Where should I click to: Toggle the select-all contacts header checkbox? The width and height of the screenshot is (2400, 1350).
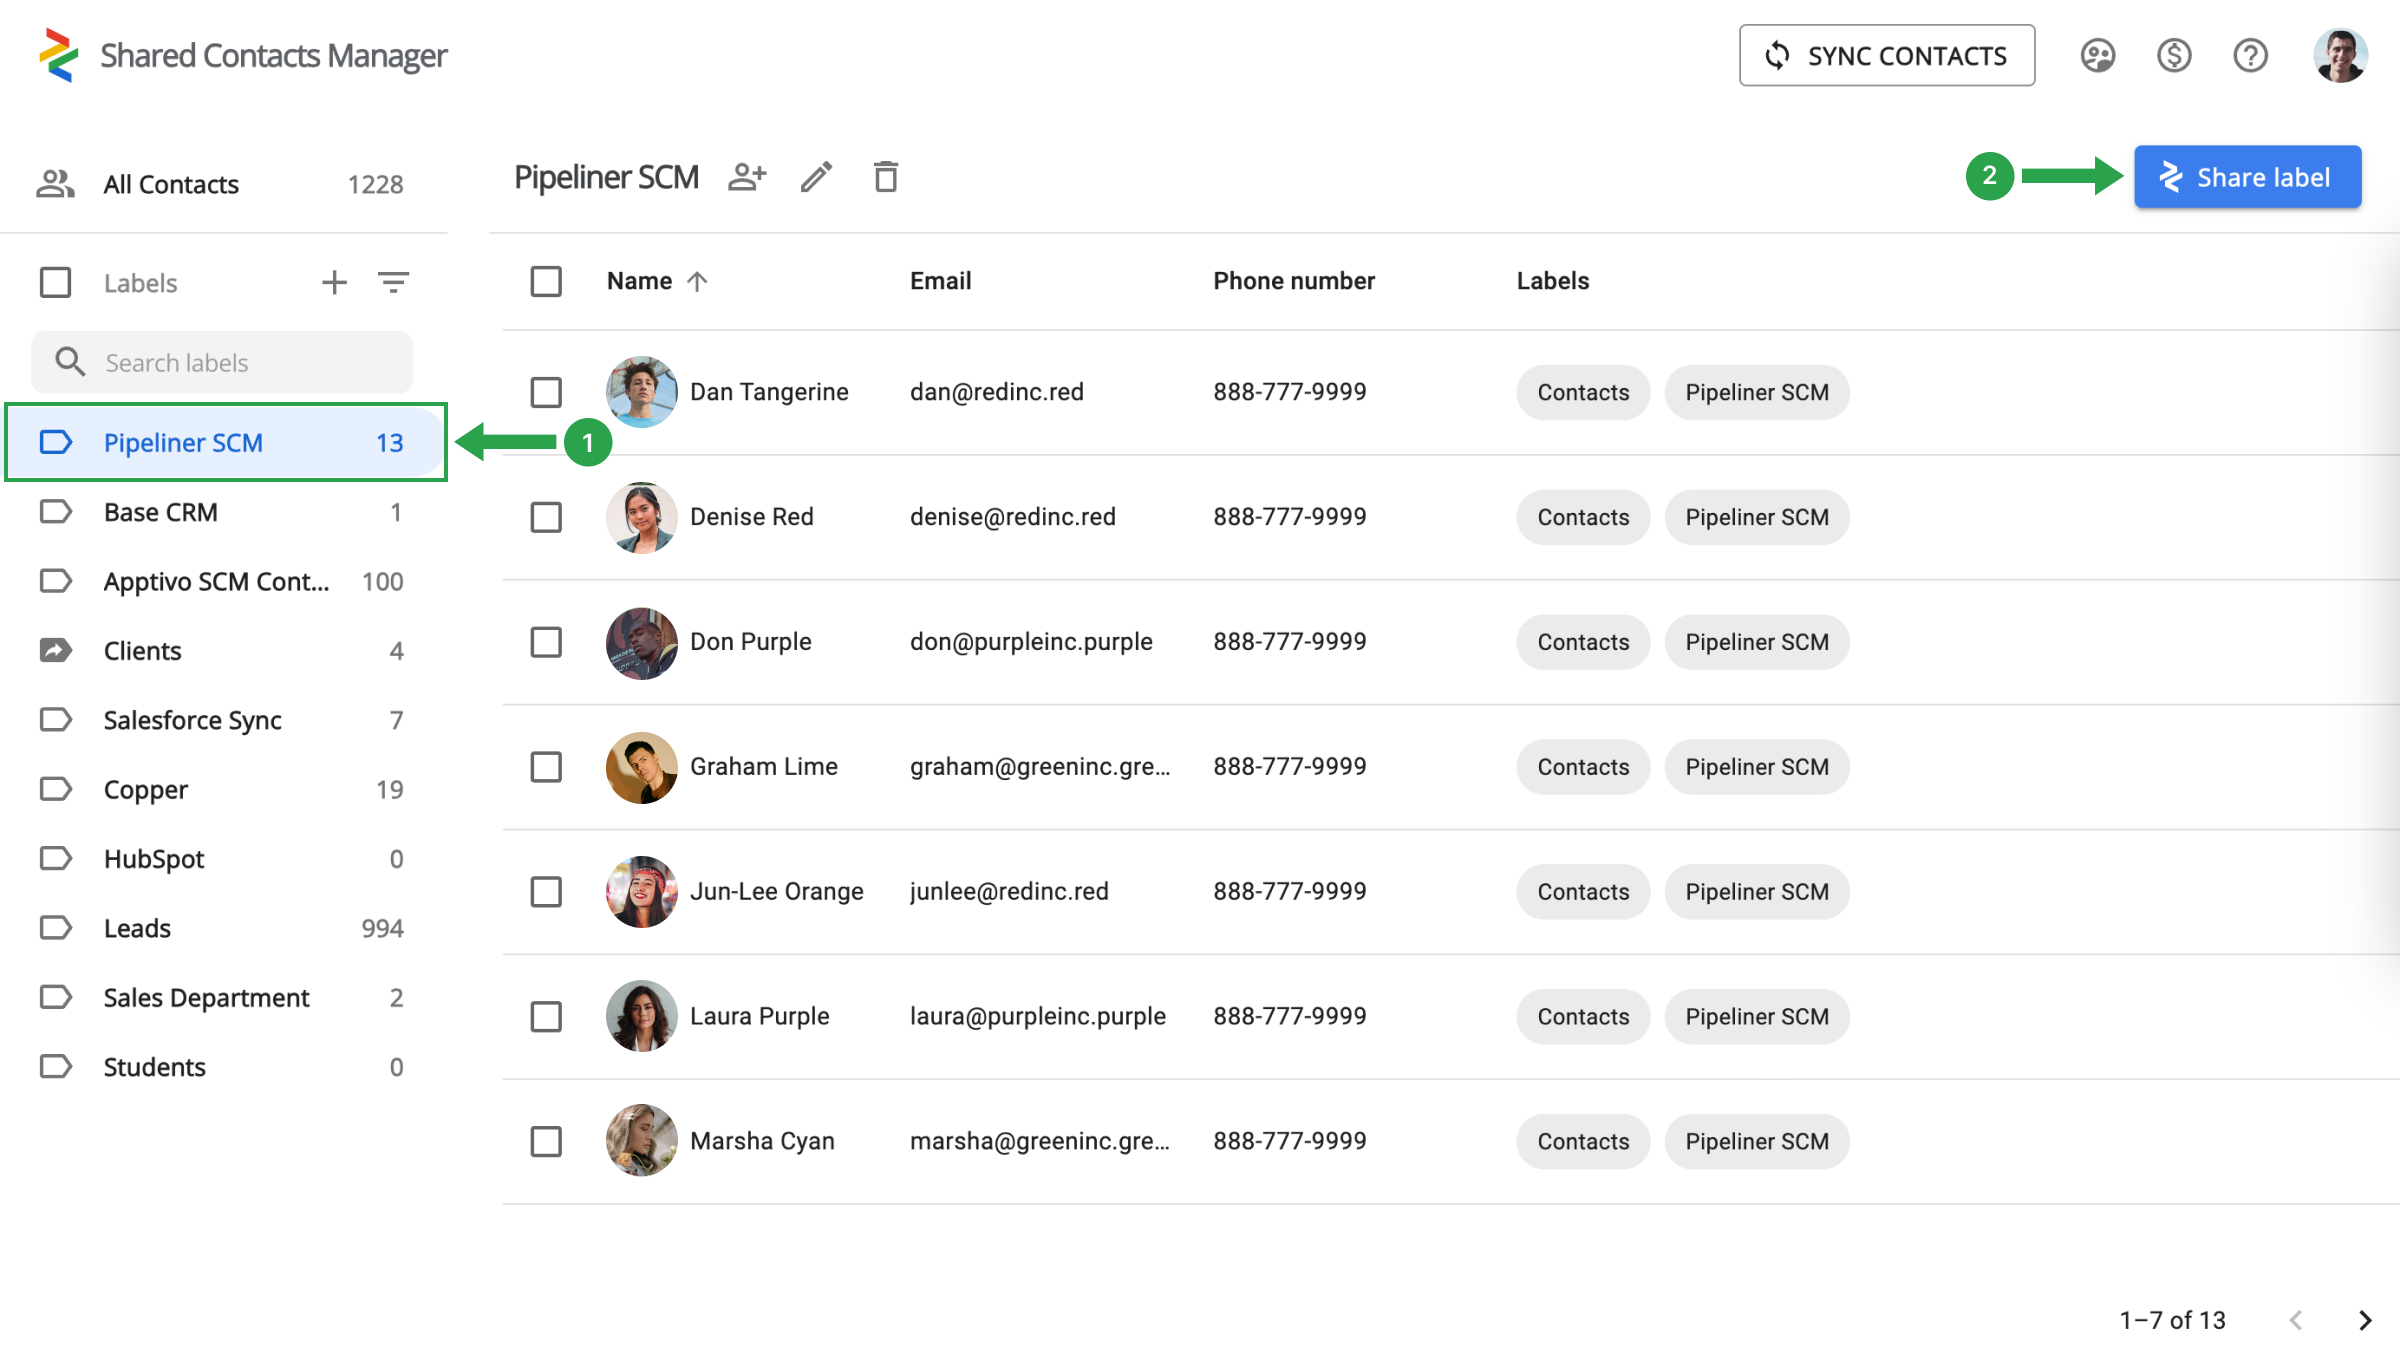(546, 281)
